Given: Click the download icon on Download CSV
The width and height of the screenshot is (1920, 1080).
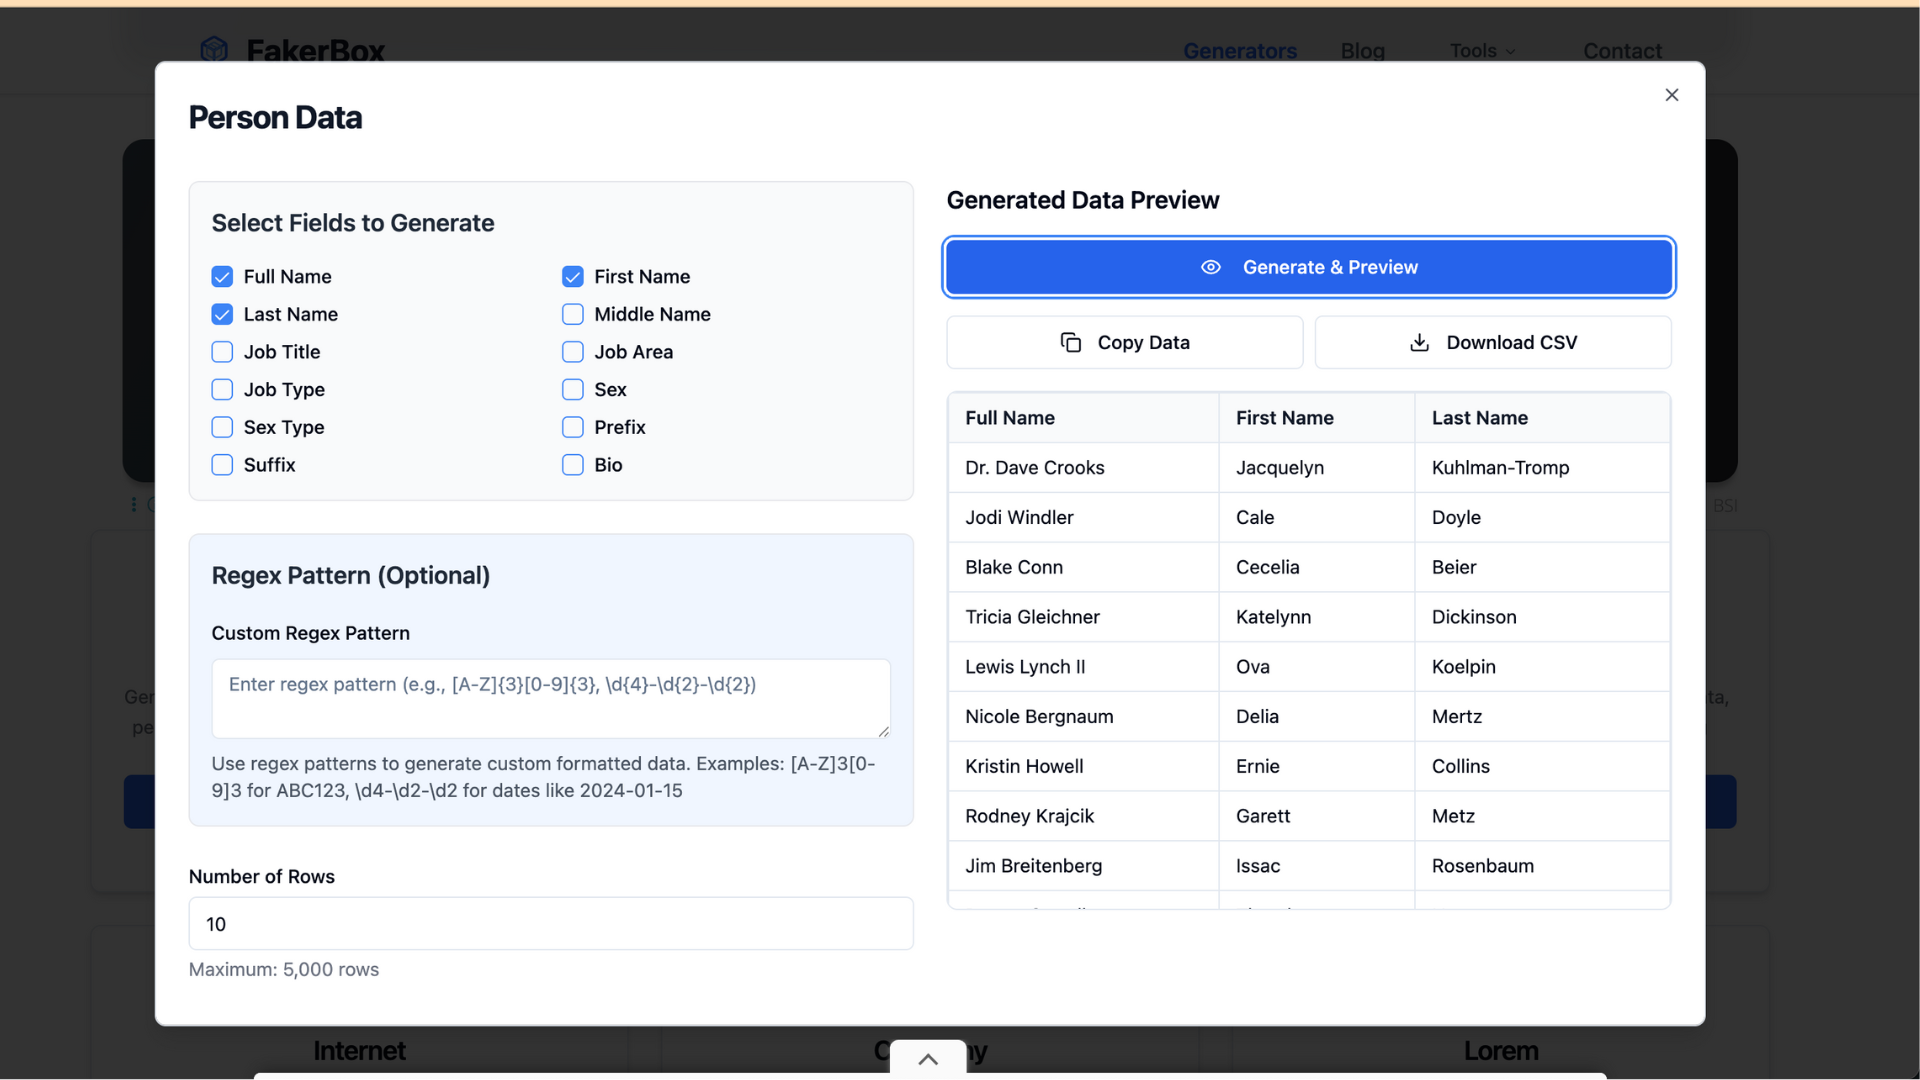Looking at the screenshot, I should [x=1419, y=342].
